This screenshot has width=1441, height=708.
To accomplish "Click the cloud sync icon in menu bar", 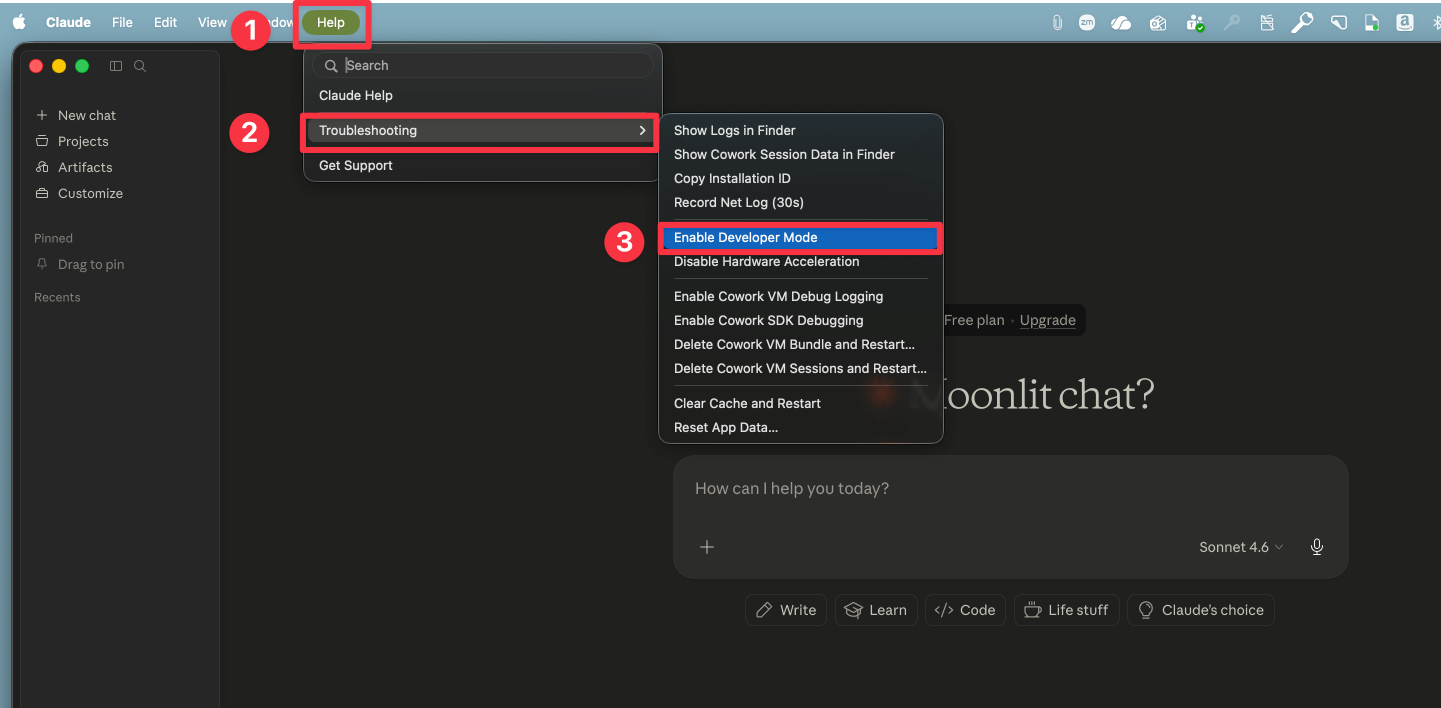I will [1121, 22].
